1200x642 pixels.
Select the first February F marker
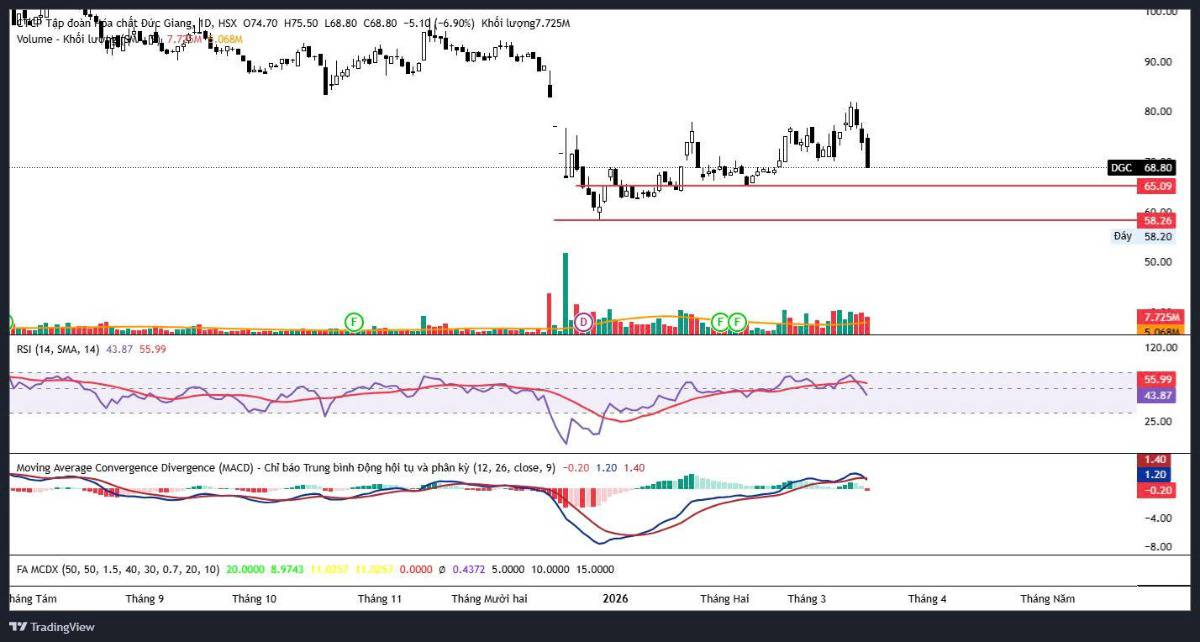click(720, 321)
